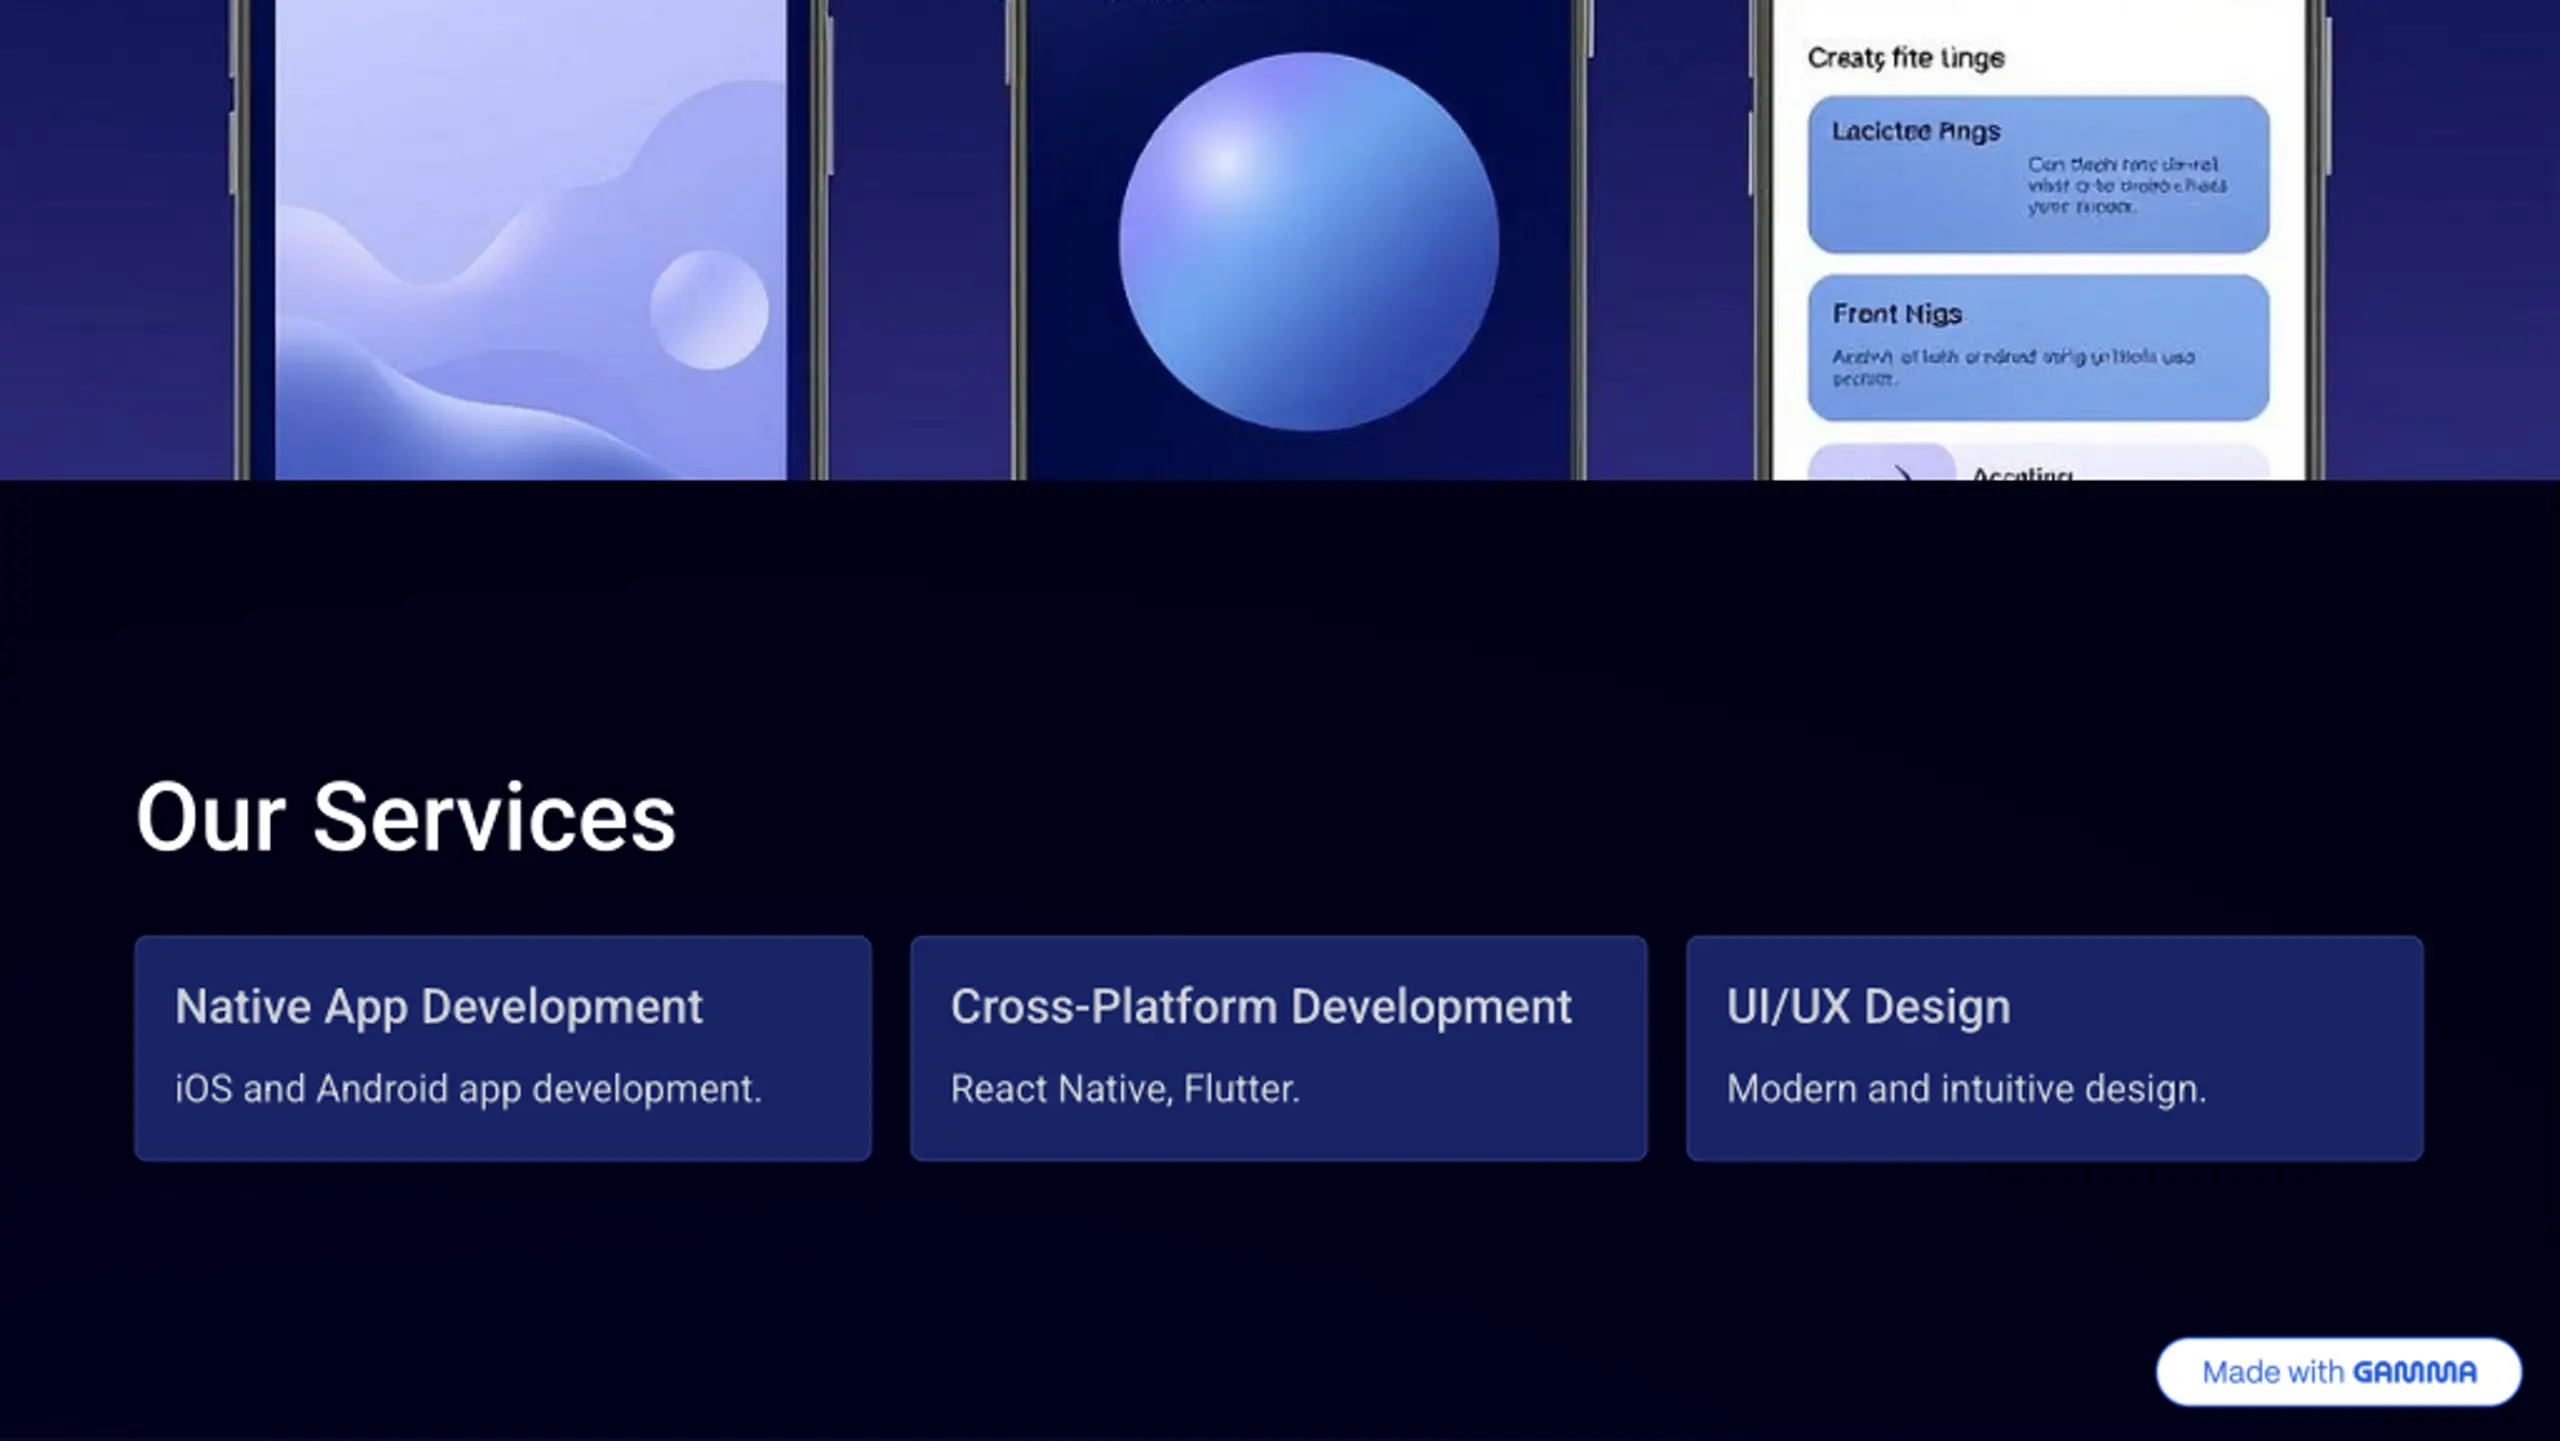
Task: Click the iOS and Android description text
Action: pyautogui.click(x=468, y=1089)
